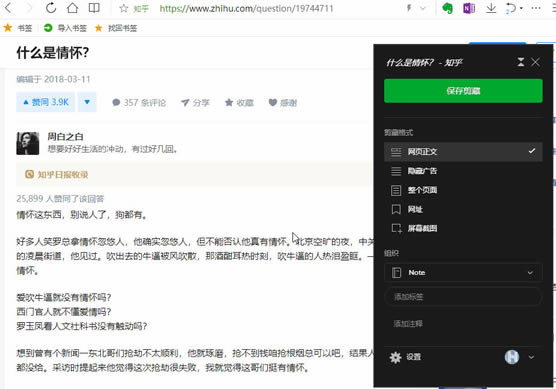Screen dimensions: 556x389
Task: Click the zhihu.com URL address field
Action: pos(246,8)
